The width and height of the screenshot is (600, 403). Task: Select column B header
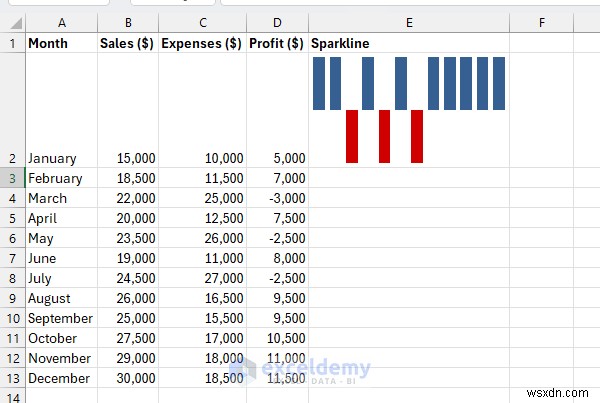[128, 23]
